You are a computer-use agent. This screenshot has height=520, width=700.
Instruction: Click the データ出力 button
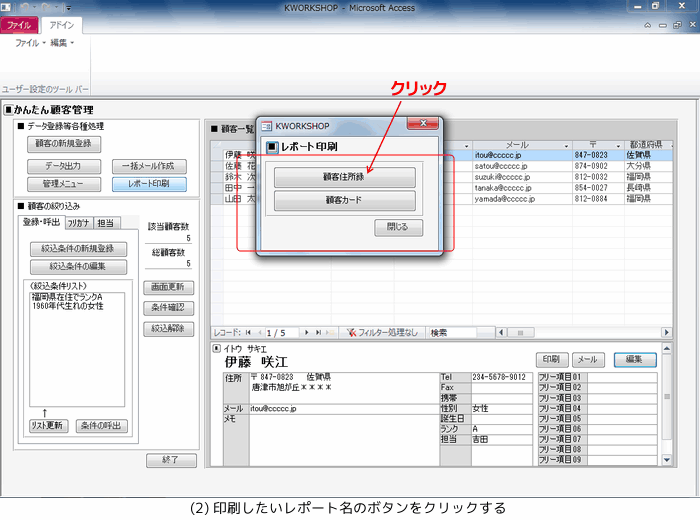[x=63, y=166]
